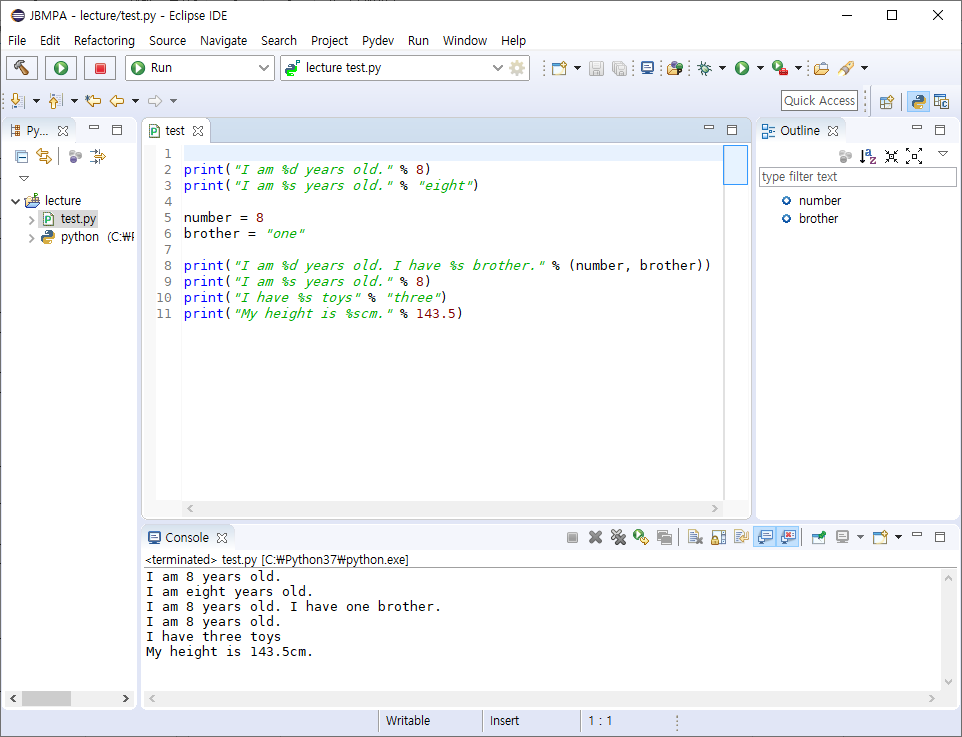Viewport: 962px width, 737px height.
Task: Toggle Word Wrap in Console toolbar
Action: coord(741,538)
